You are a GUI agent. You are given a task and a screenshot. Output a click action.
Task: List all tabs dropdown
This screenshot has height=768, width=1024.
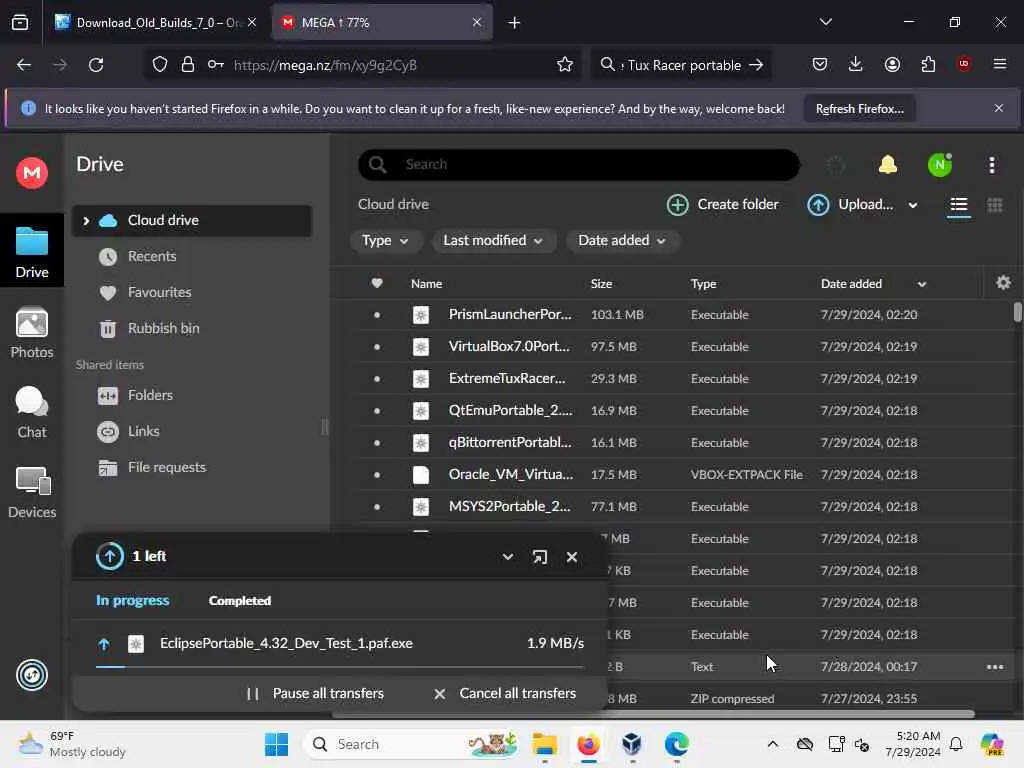pos(825,22)
